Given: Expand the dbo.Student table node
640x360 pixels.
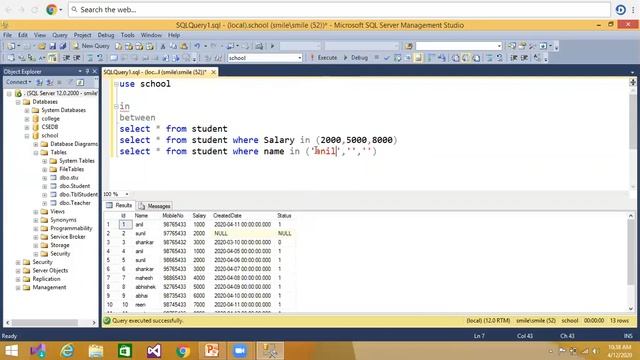Looking at the screenshot, I should pyautogui.click(x=44, y=186).
